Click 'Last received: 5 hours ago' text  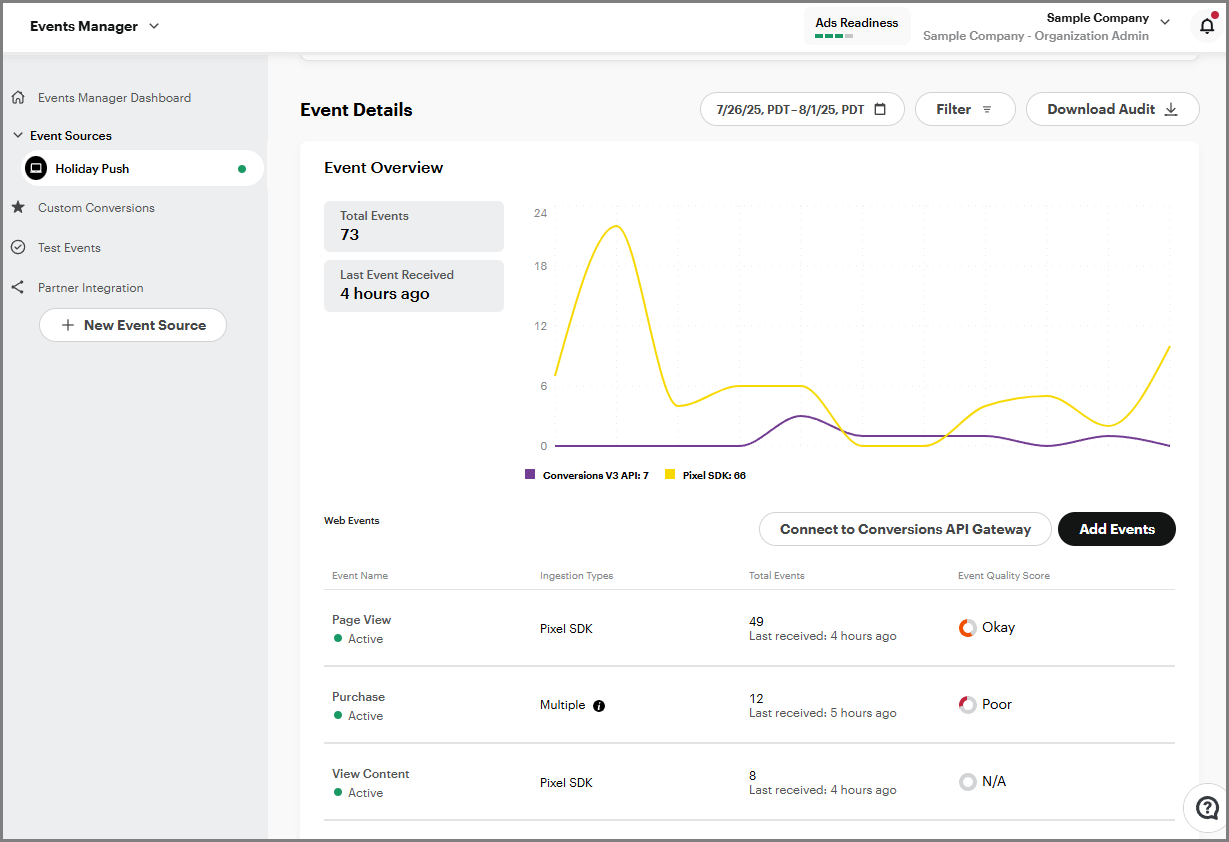point(822,713)
